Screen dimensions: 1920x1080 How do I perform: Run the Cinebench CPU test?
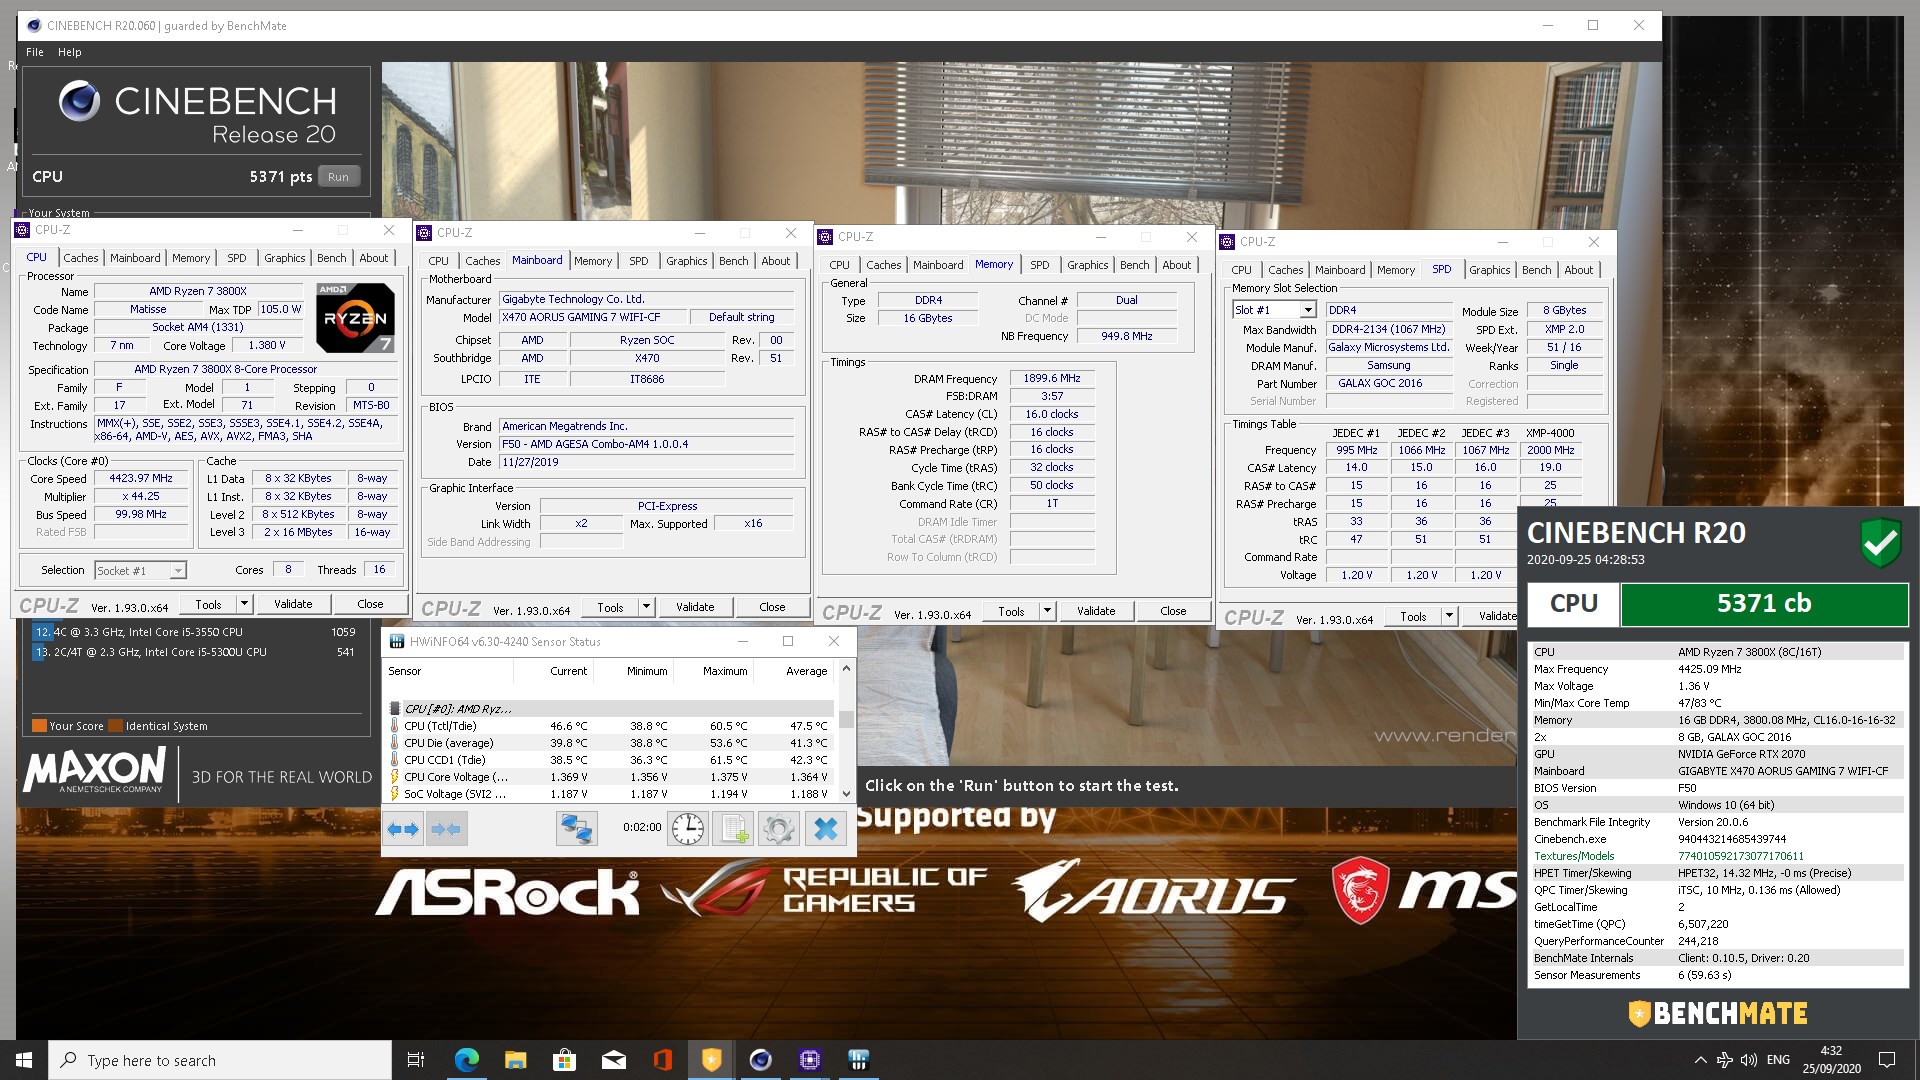click(x=338, y=177)
